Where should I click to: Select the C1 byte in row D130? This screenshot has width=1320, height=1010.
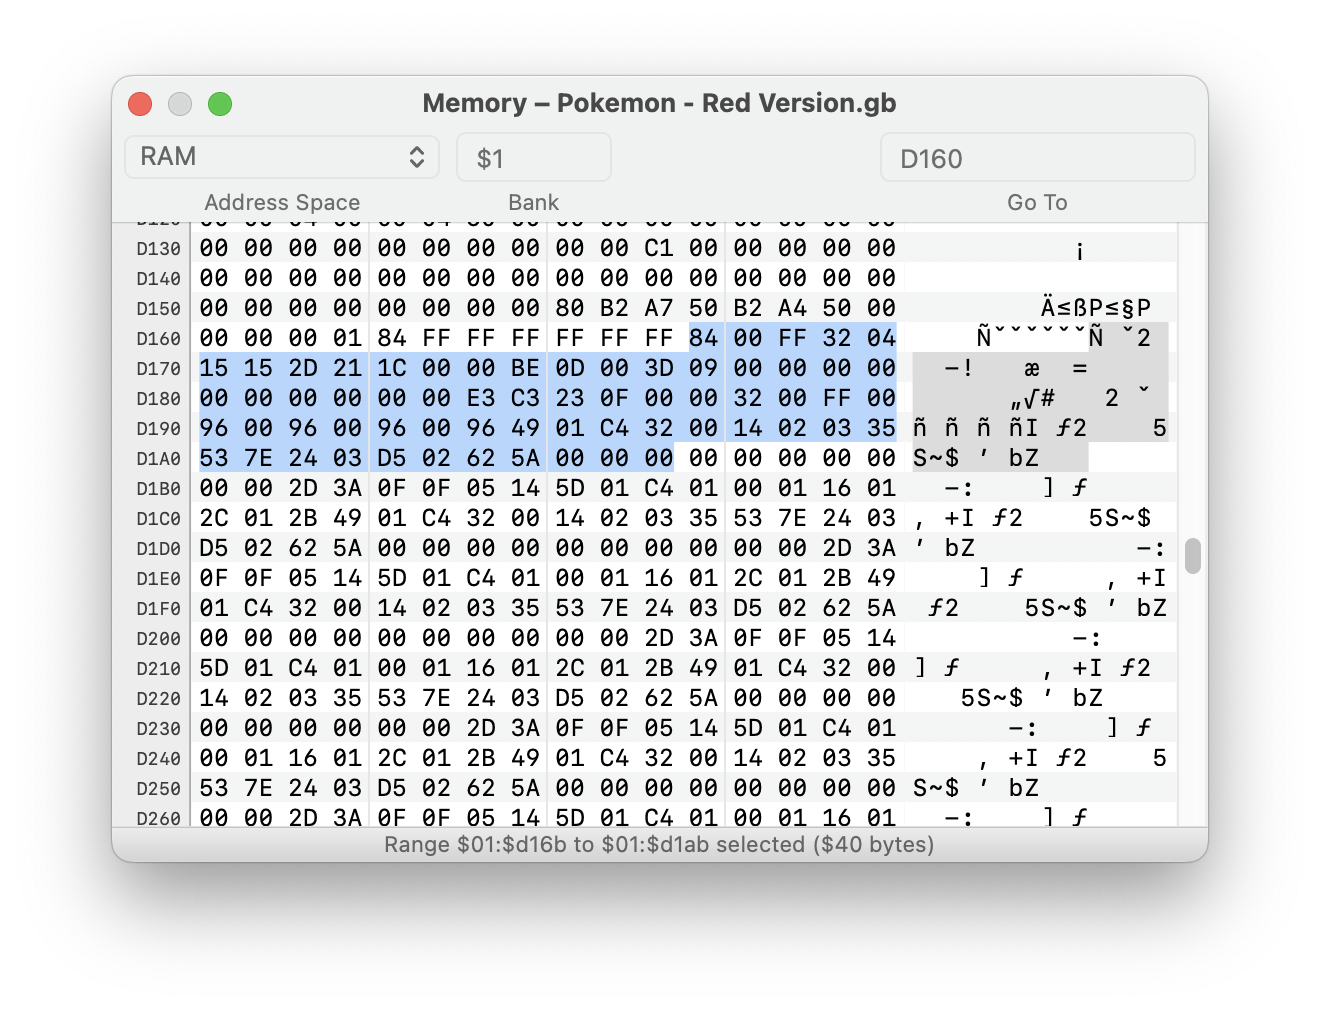[x=660, y=248]
